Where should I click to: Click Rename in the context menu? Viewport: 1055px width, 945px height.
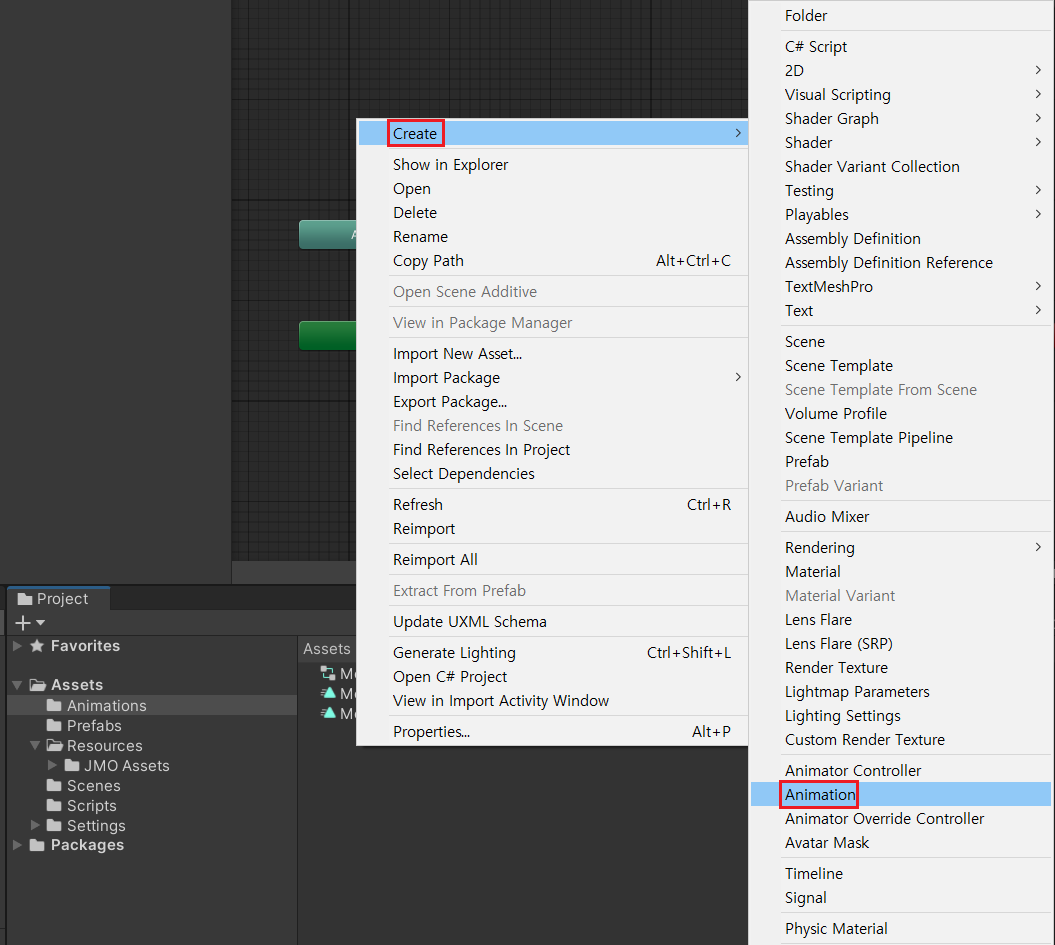coord(553,237)
